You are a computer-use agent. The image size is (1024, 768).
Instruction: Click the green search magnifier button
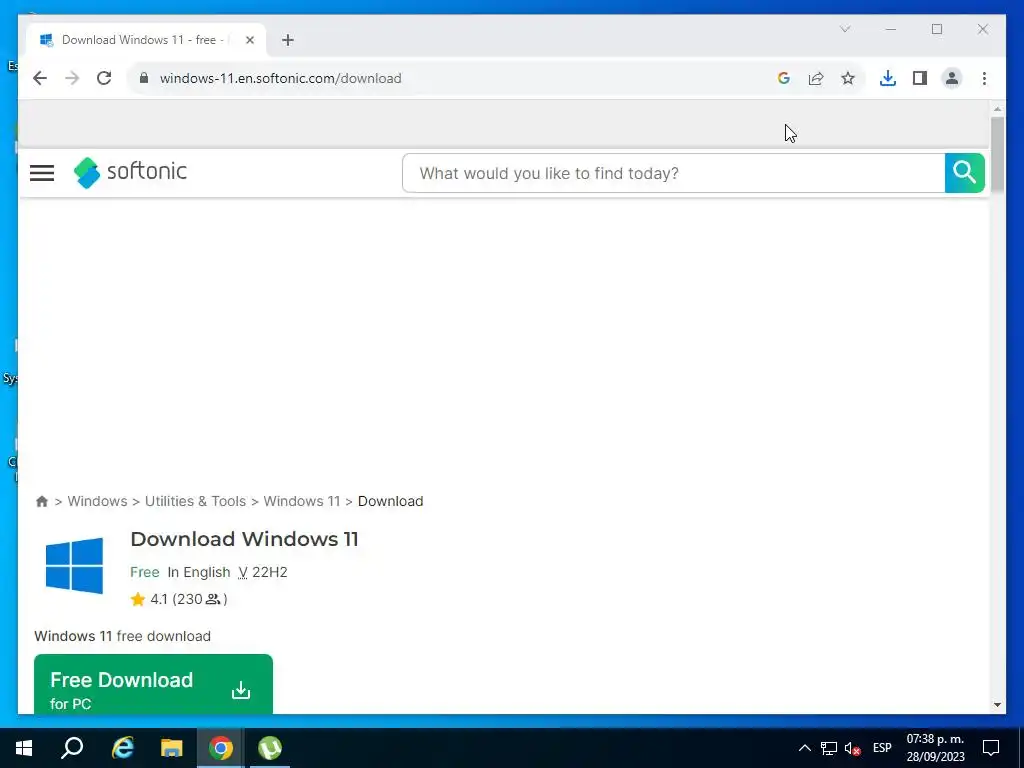point(964,173)
